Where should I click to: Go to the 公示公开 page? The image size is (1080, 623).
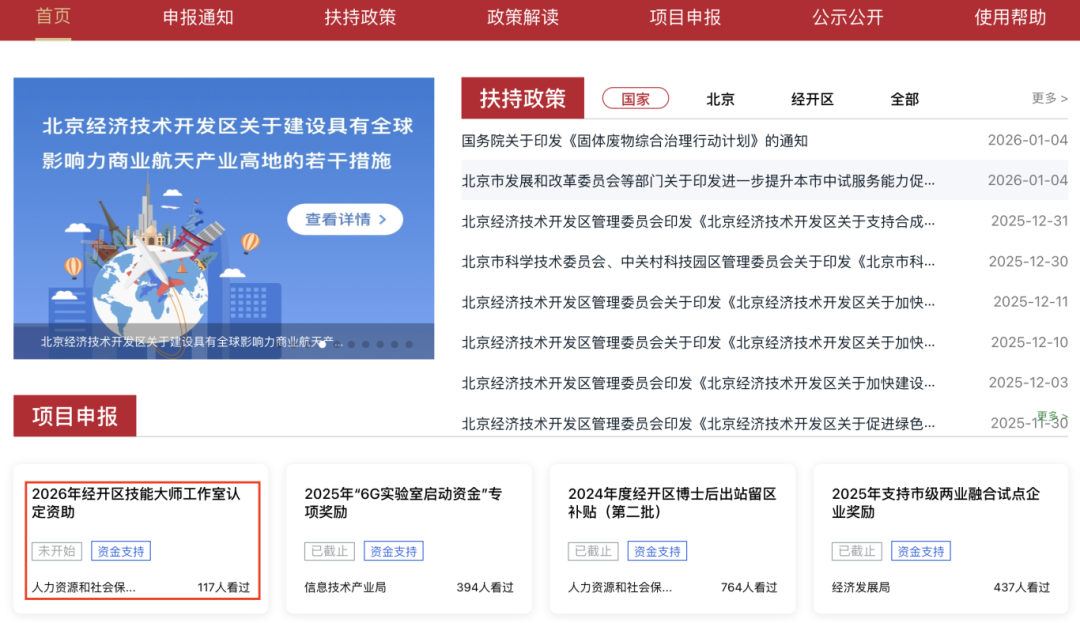pos(847,17)
